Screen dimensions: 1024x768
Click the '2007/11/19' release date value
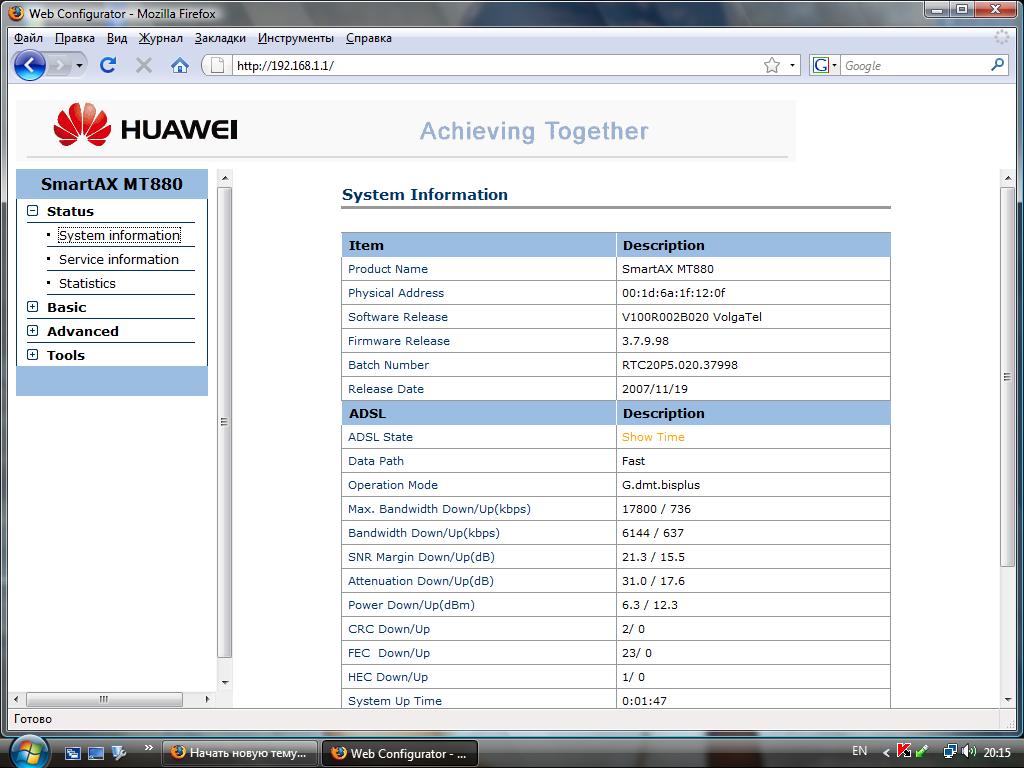tap(655, 389)
